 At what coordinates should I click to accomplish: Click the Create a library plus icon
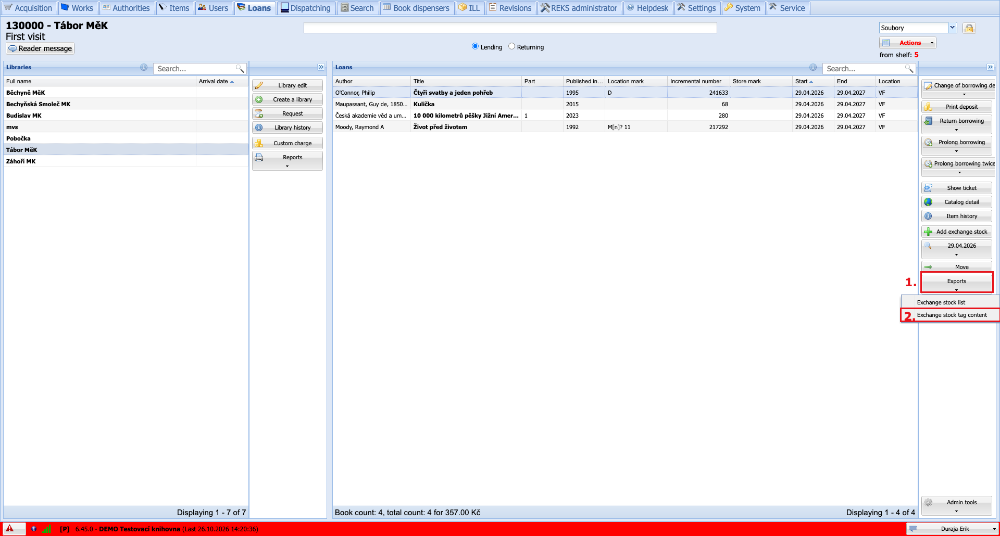[259, 100]
